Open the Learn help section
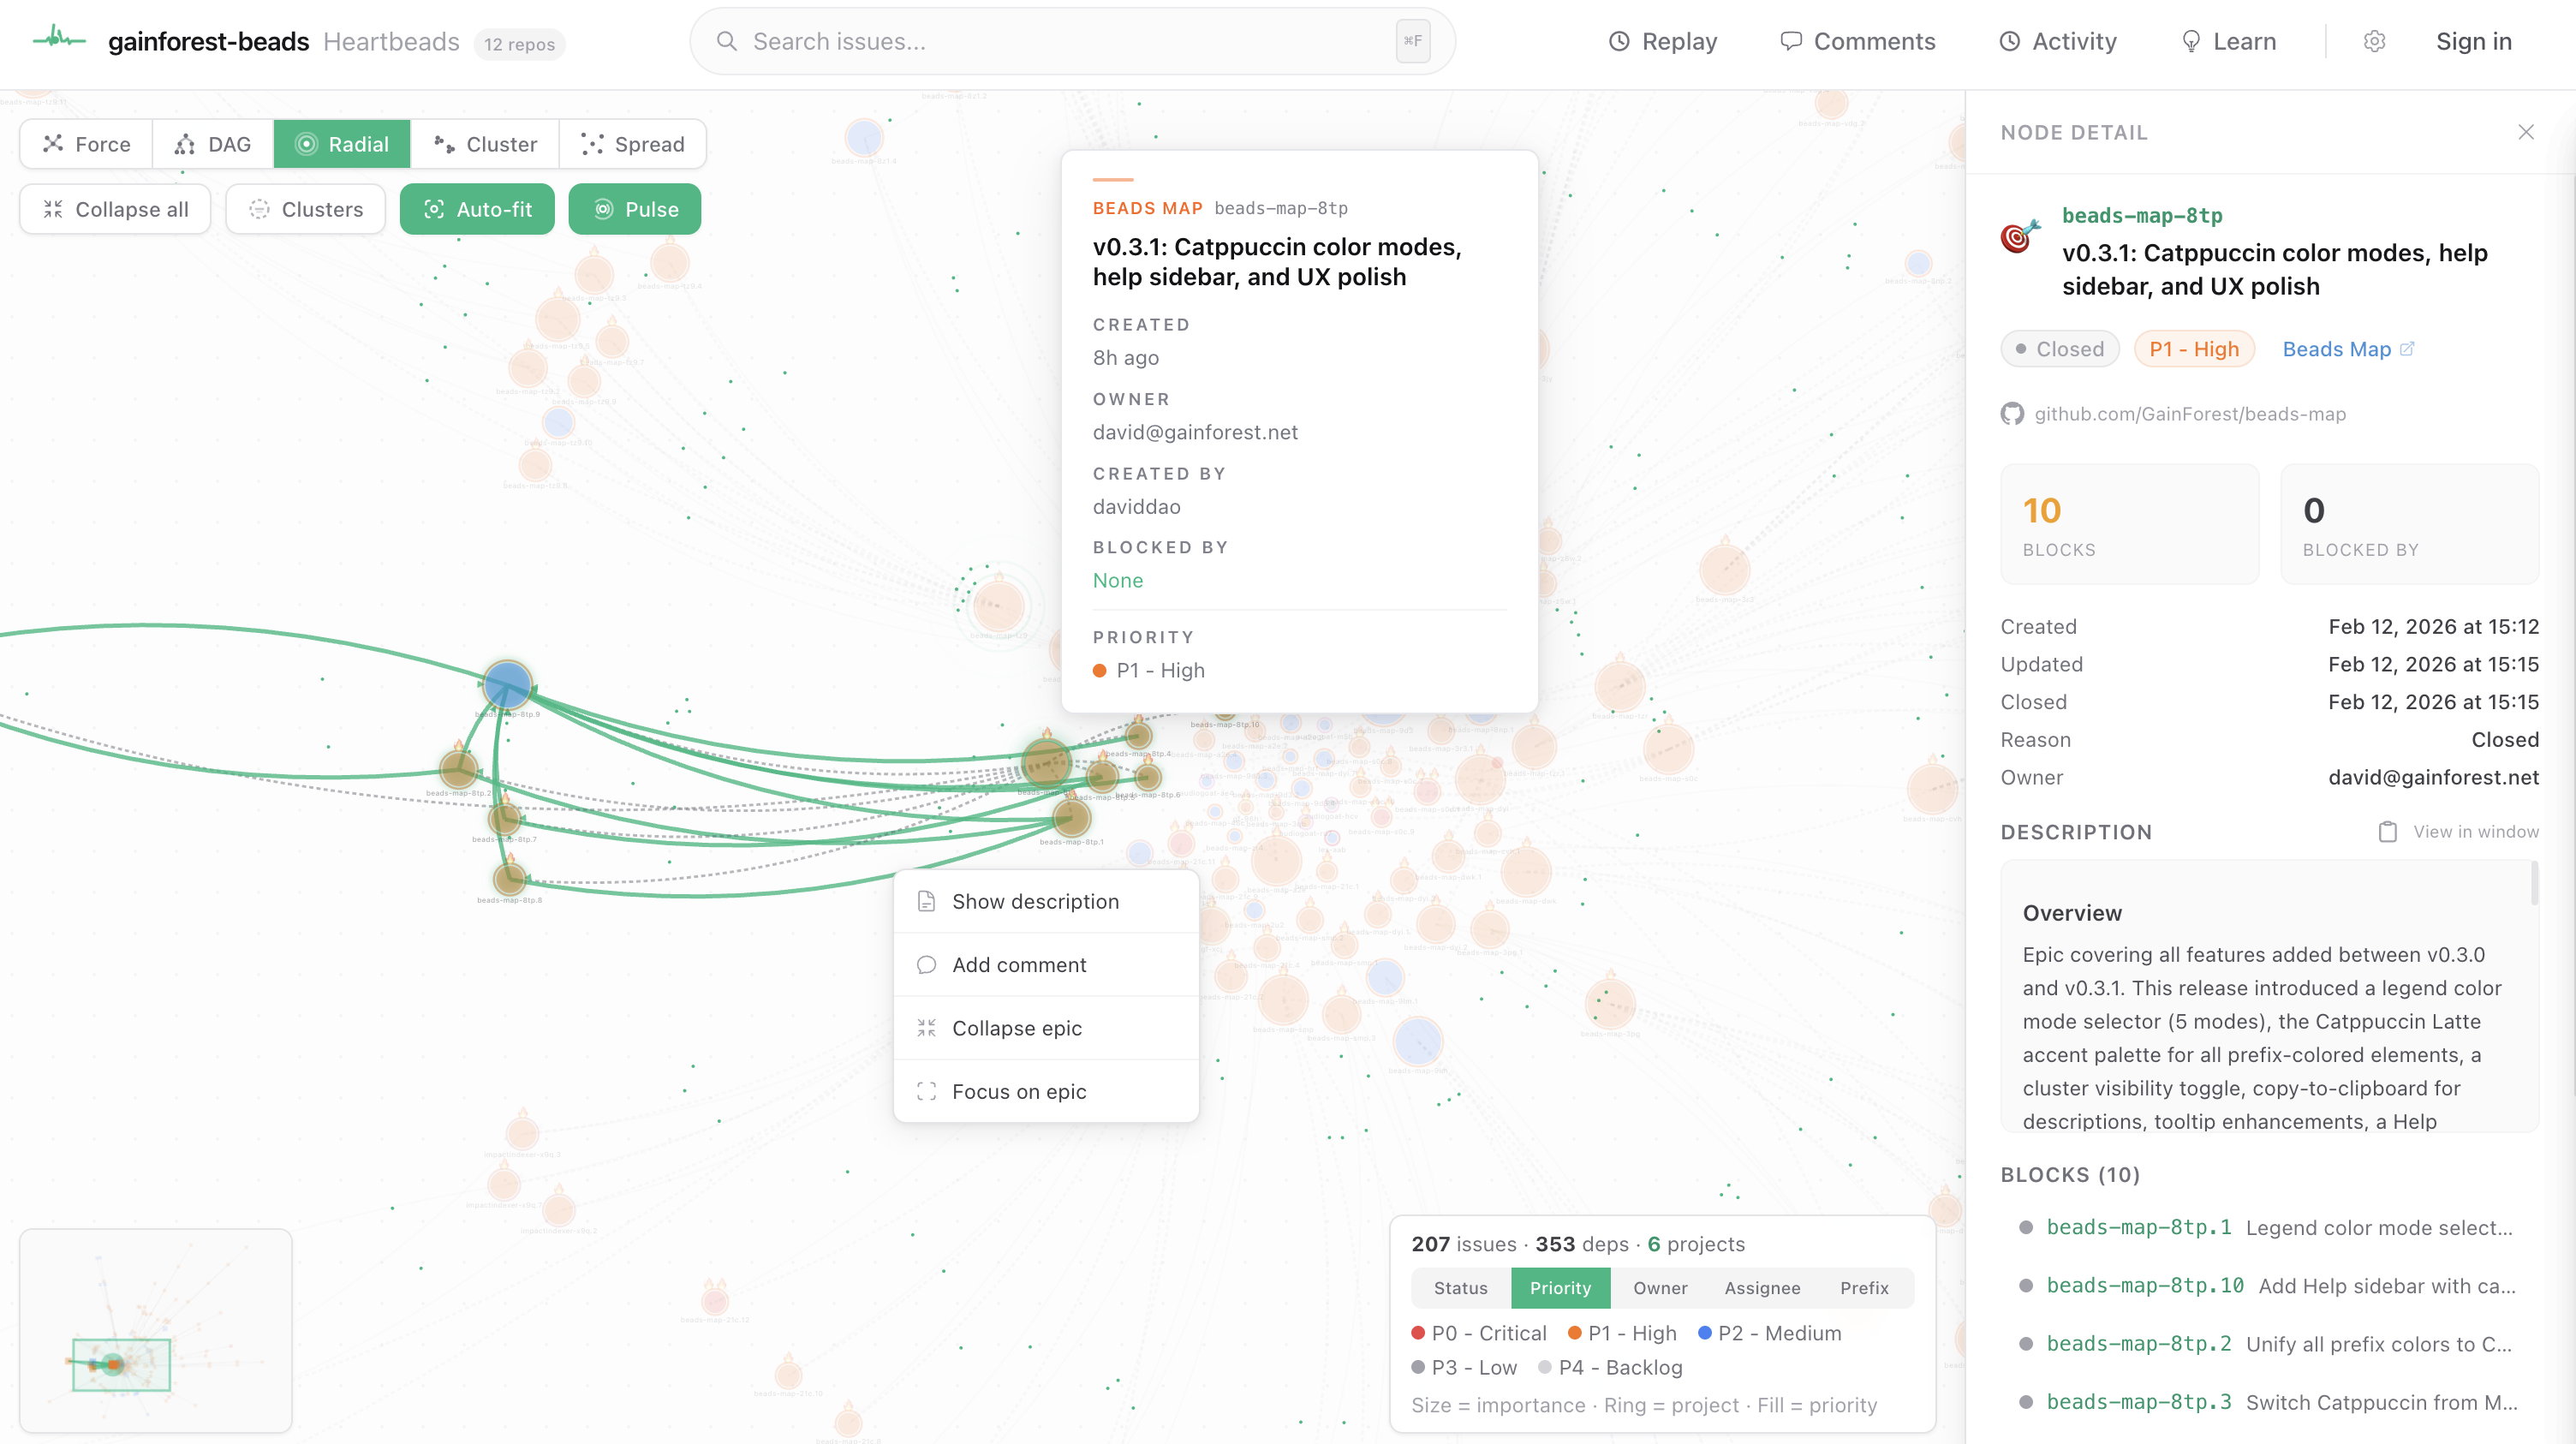 2228,41
